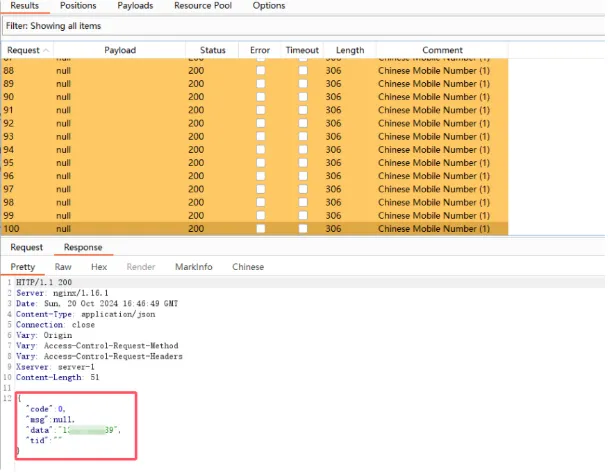Sort by the Request column header
Viewport: 608px width, 473px height.
tap(28, 50)
